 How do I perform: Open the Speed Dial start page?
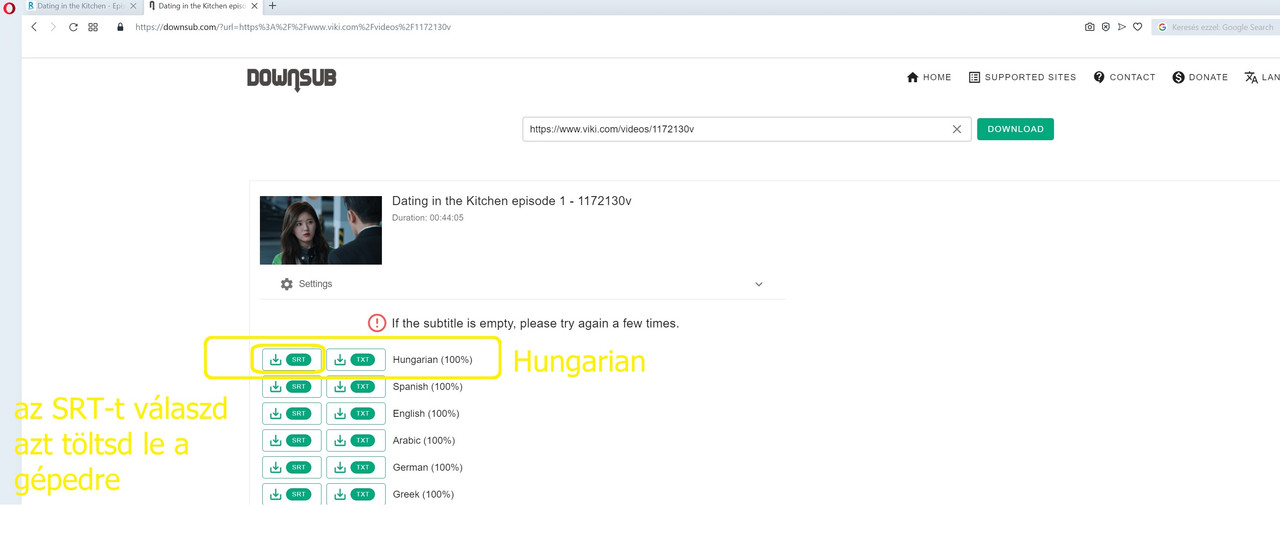coord(93,27)
